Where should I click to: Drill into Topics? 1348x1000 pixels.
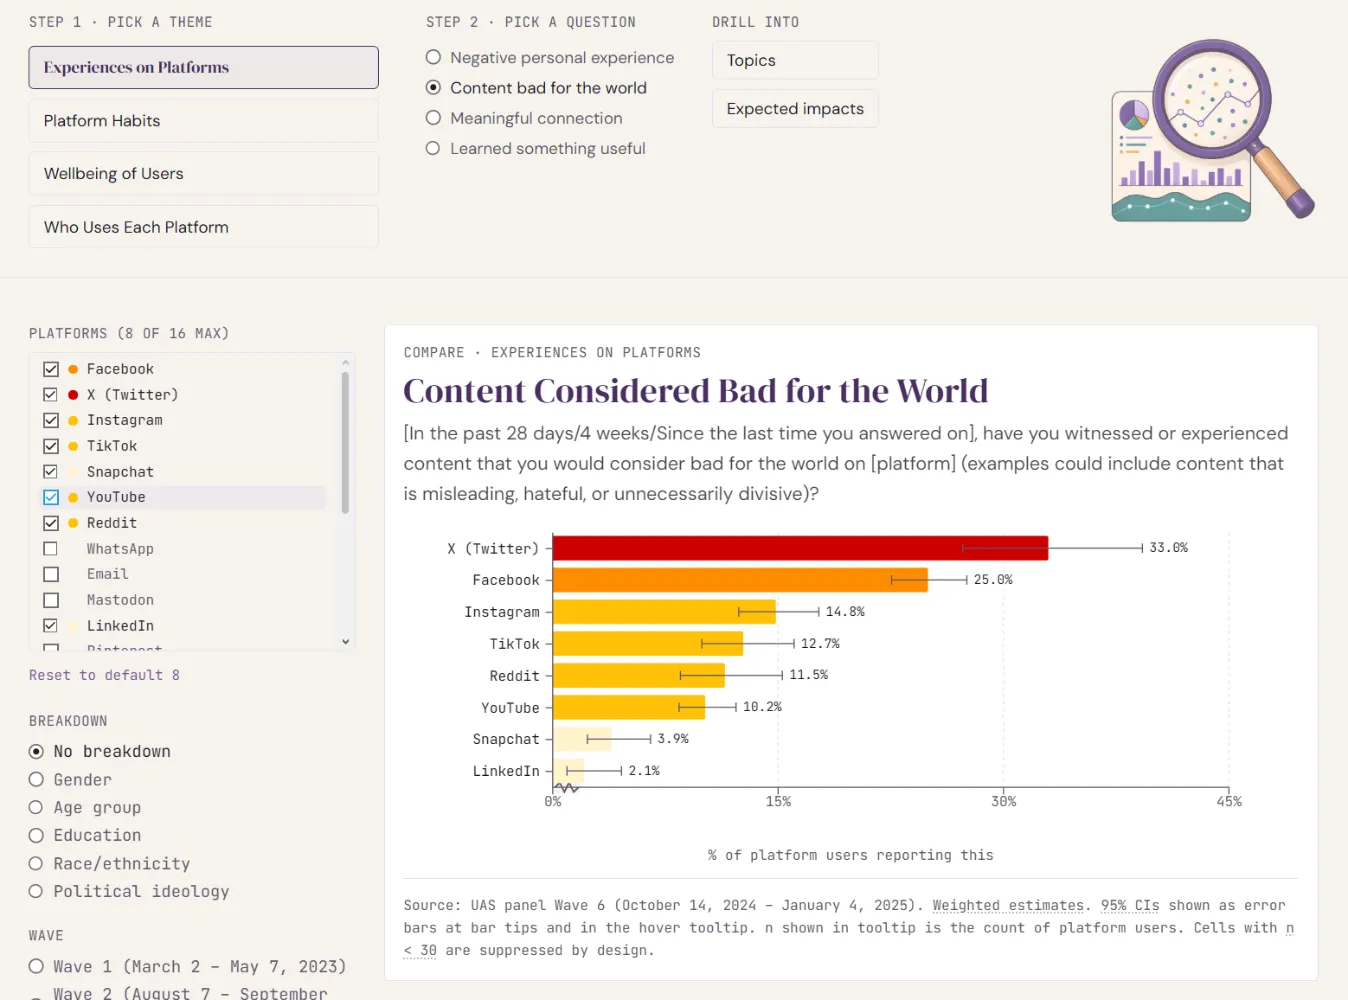[795, 60]
